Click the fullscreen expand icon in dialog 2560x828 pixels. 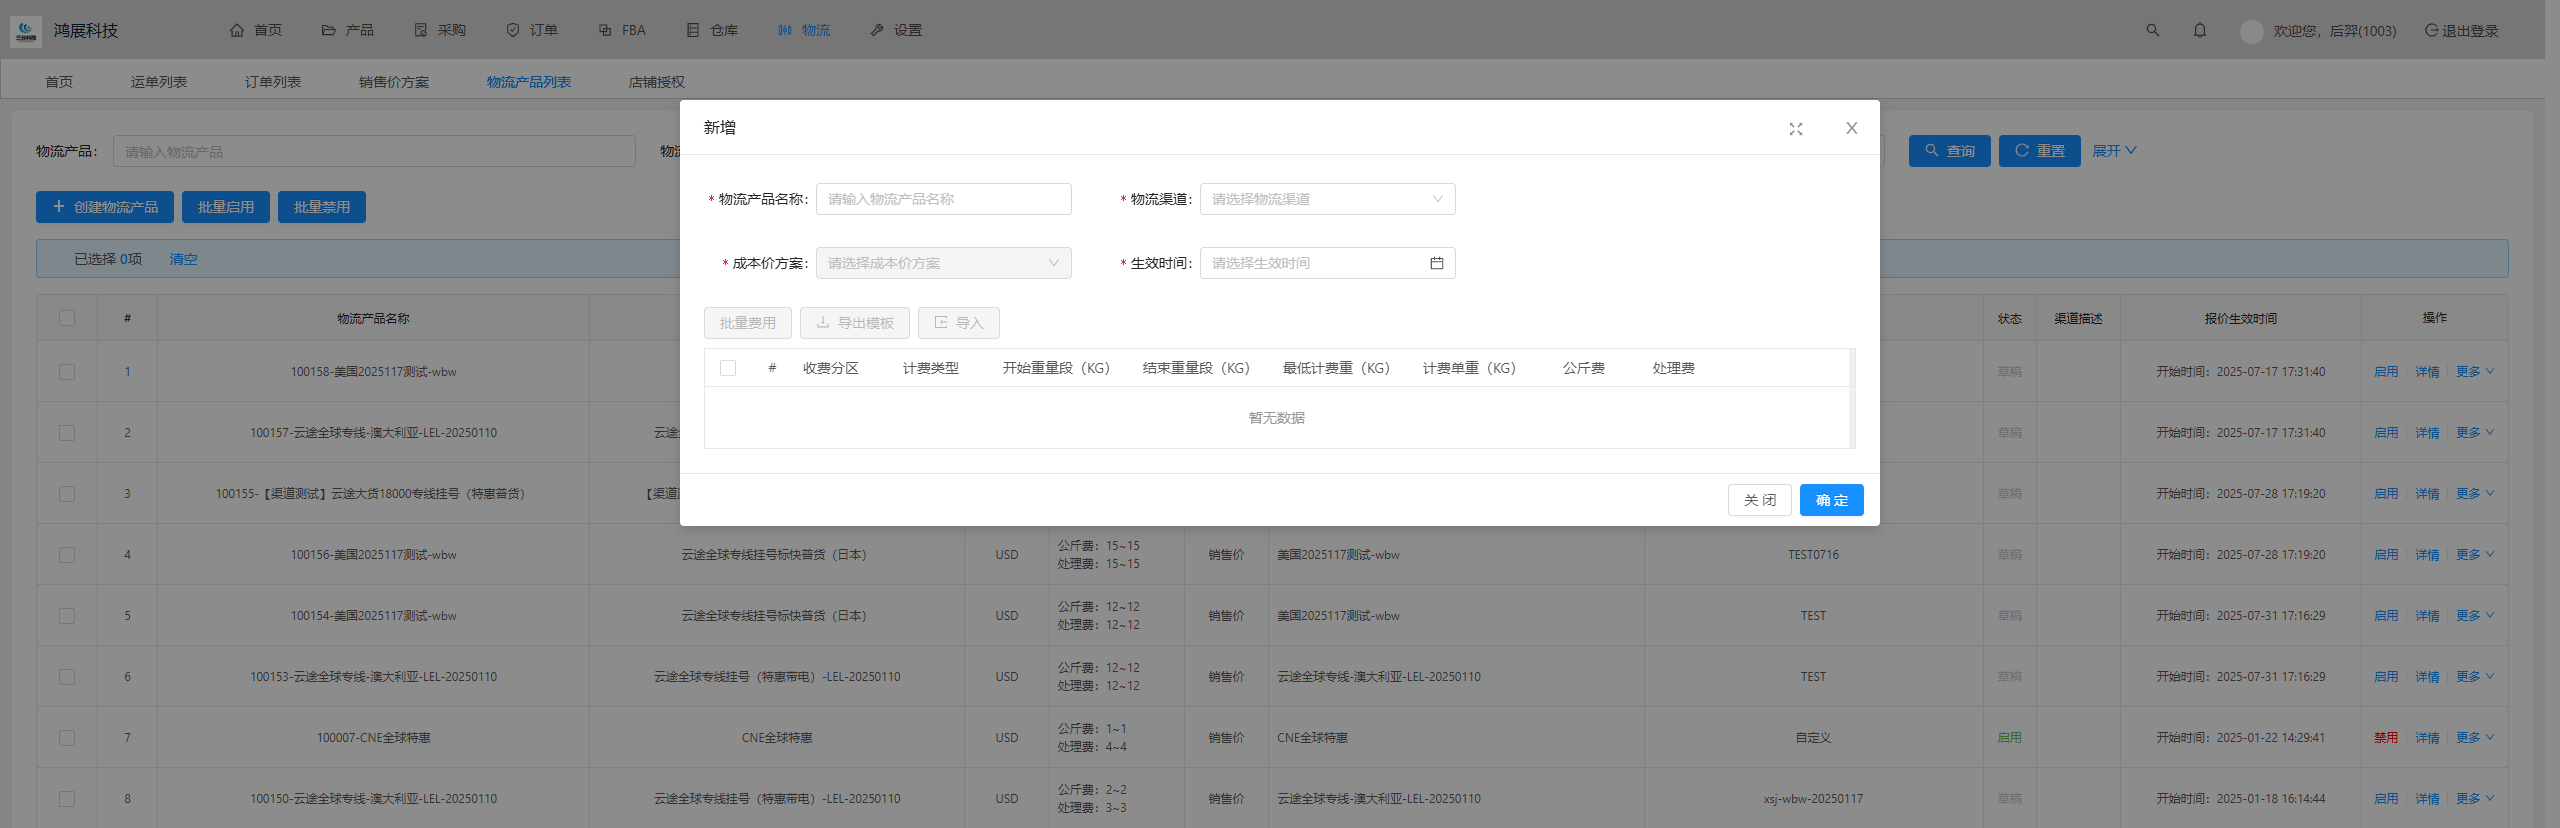pyautogui.click(x=1795, y=129)
